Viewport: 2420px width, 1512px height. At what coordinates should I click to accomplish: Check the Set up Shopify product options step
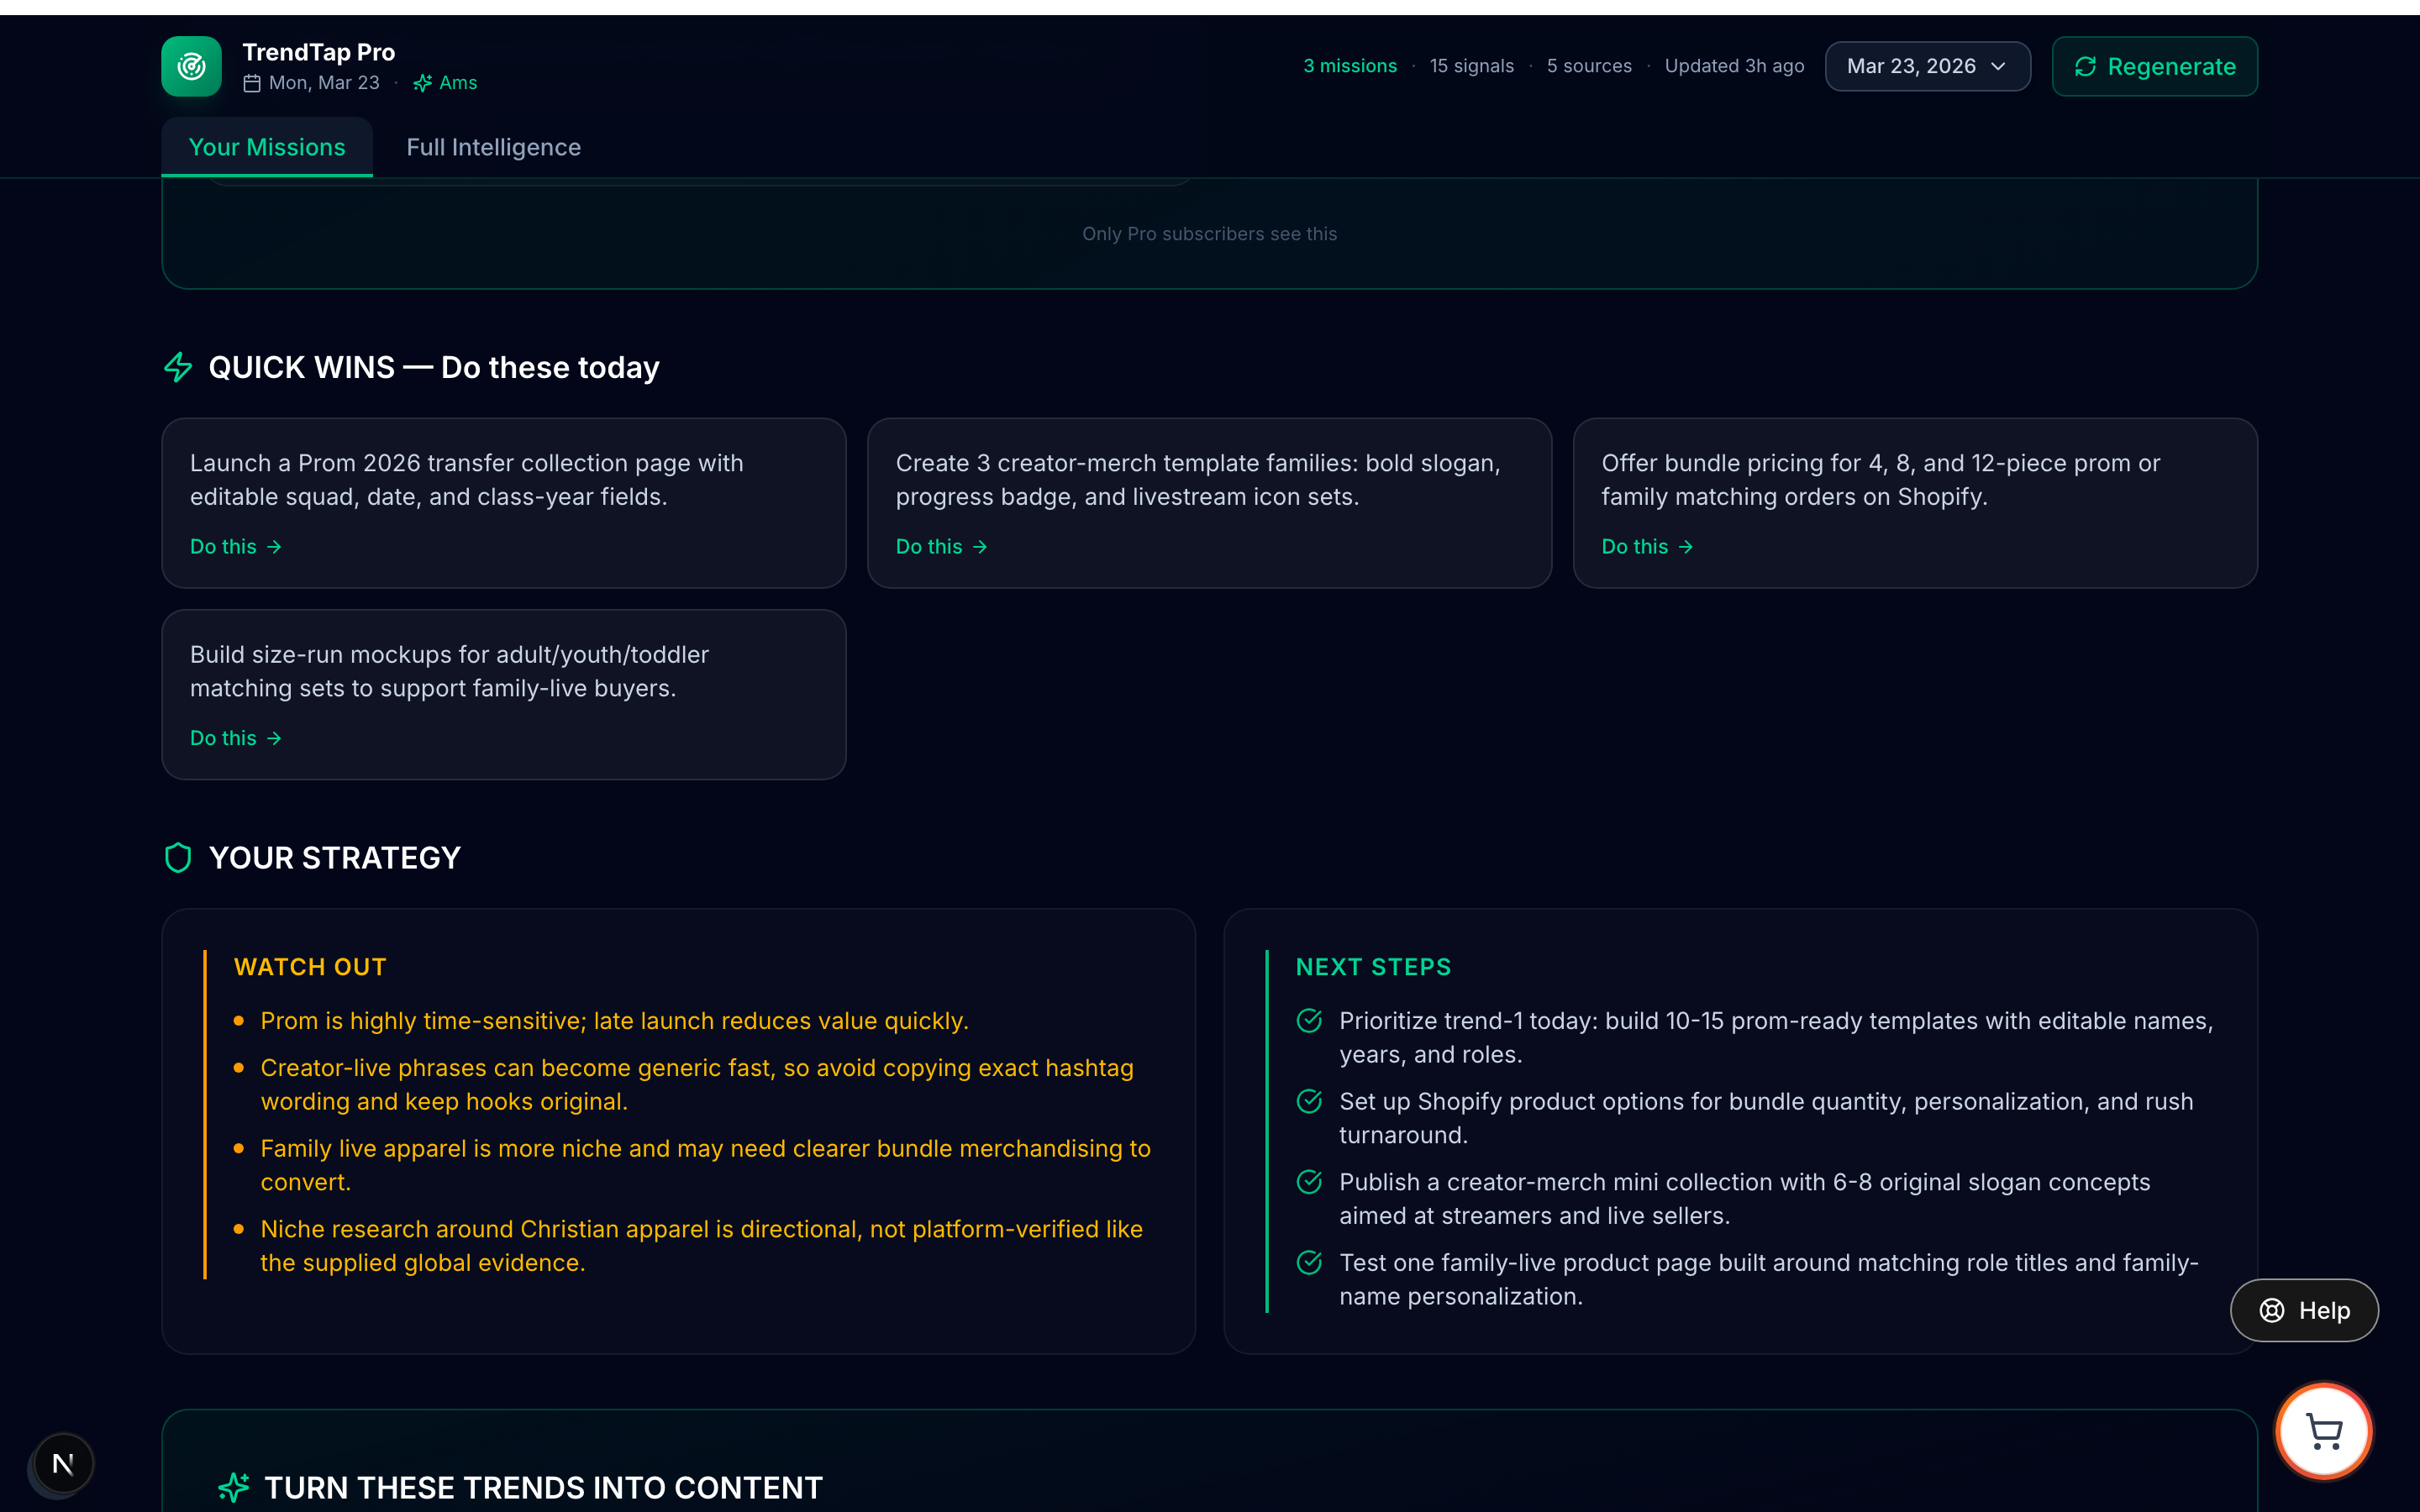point(1309,1101)
